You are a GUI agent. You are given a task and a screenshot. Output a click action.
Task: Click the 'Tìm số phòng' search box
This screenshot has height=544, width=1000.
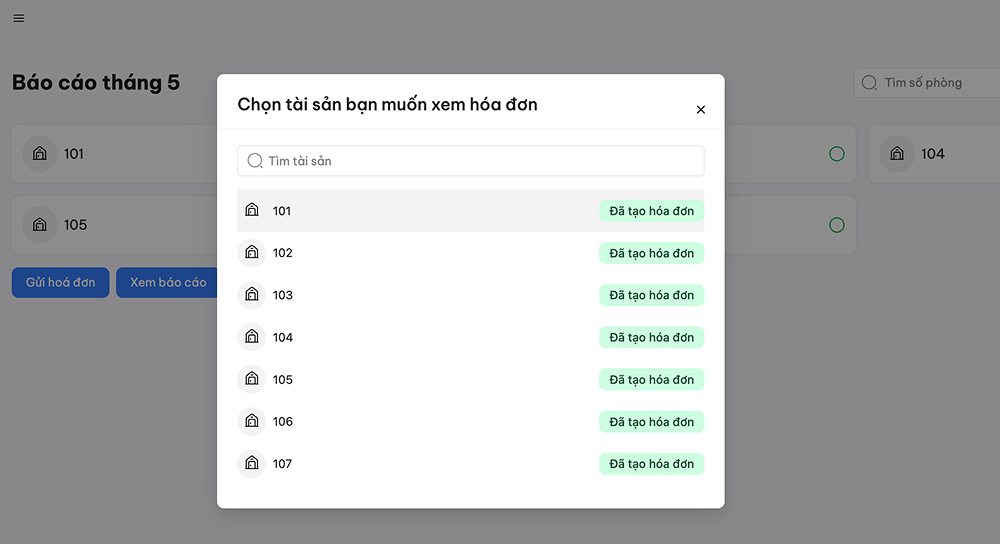pyautogui.click(x=927, y=83)
